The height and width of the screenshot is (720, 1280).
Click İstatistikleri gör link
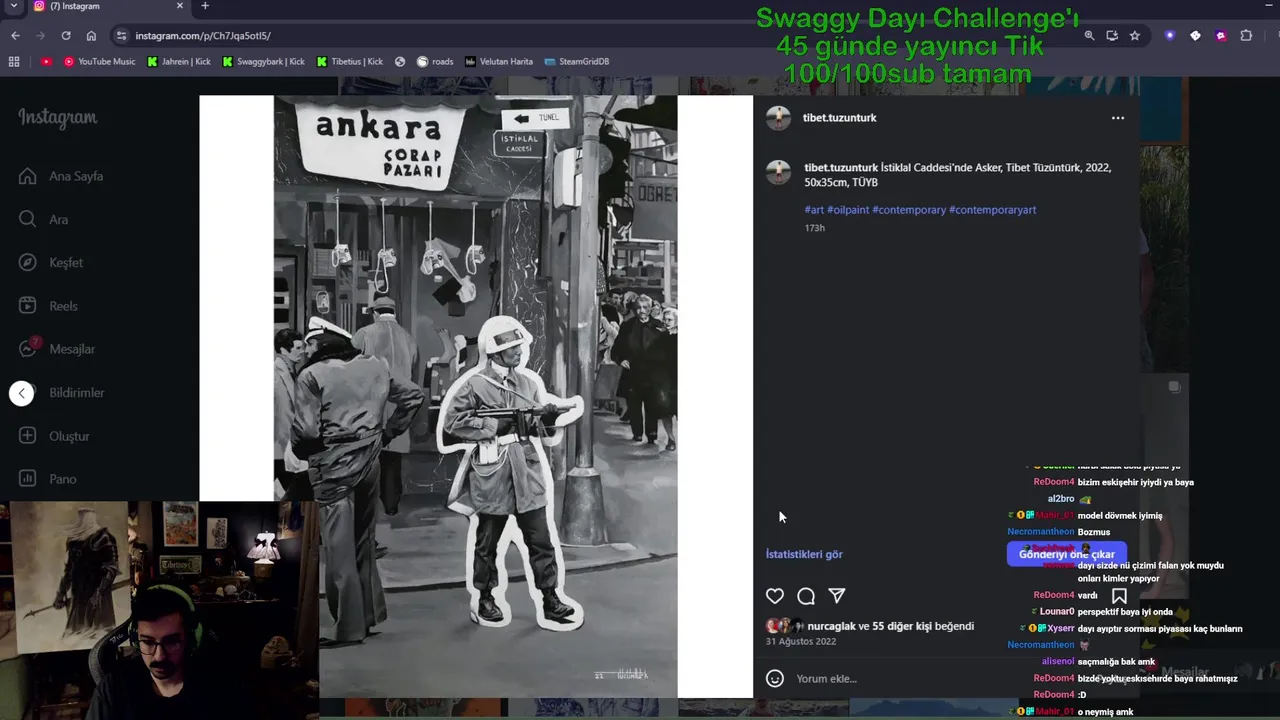[804, 554]
